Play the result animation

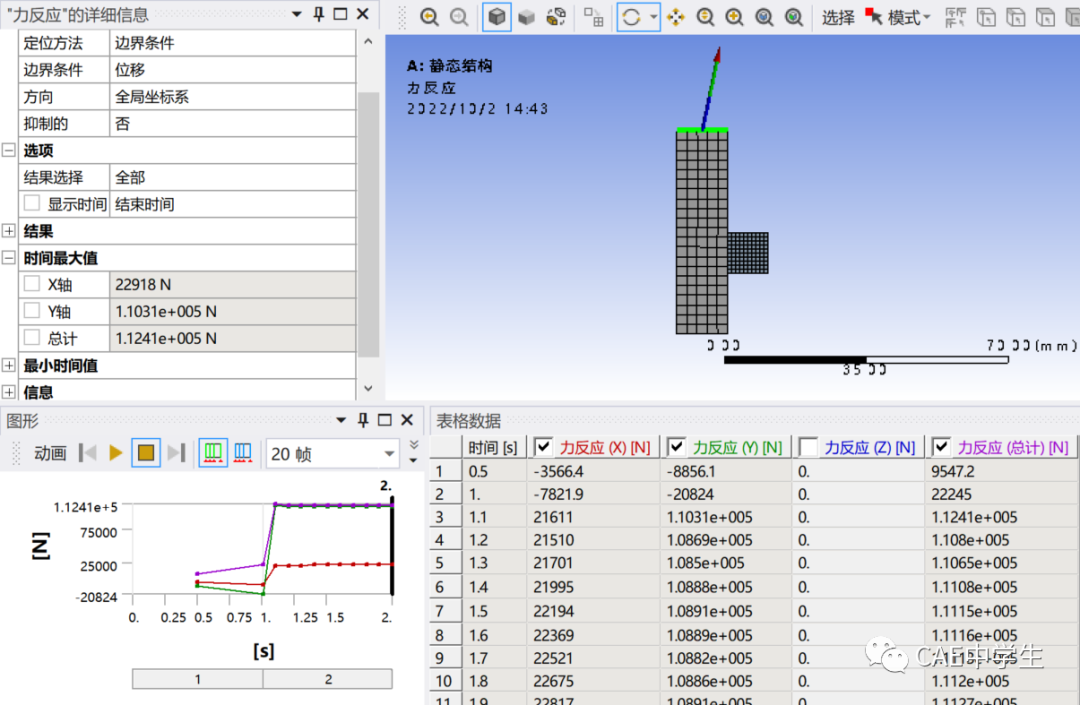point(116,453)
